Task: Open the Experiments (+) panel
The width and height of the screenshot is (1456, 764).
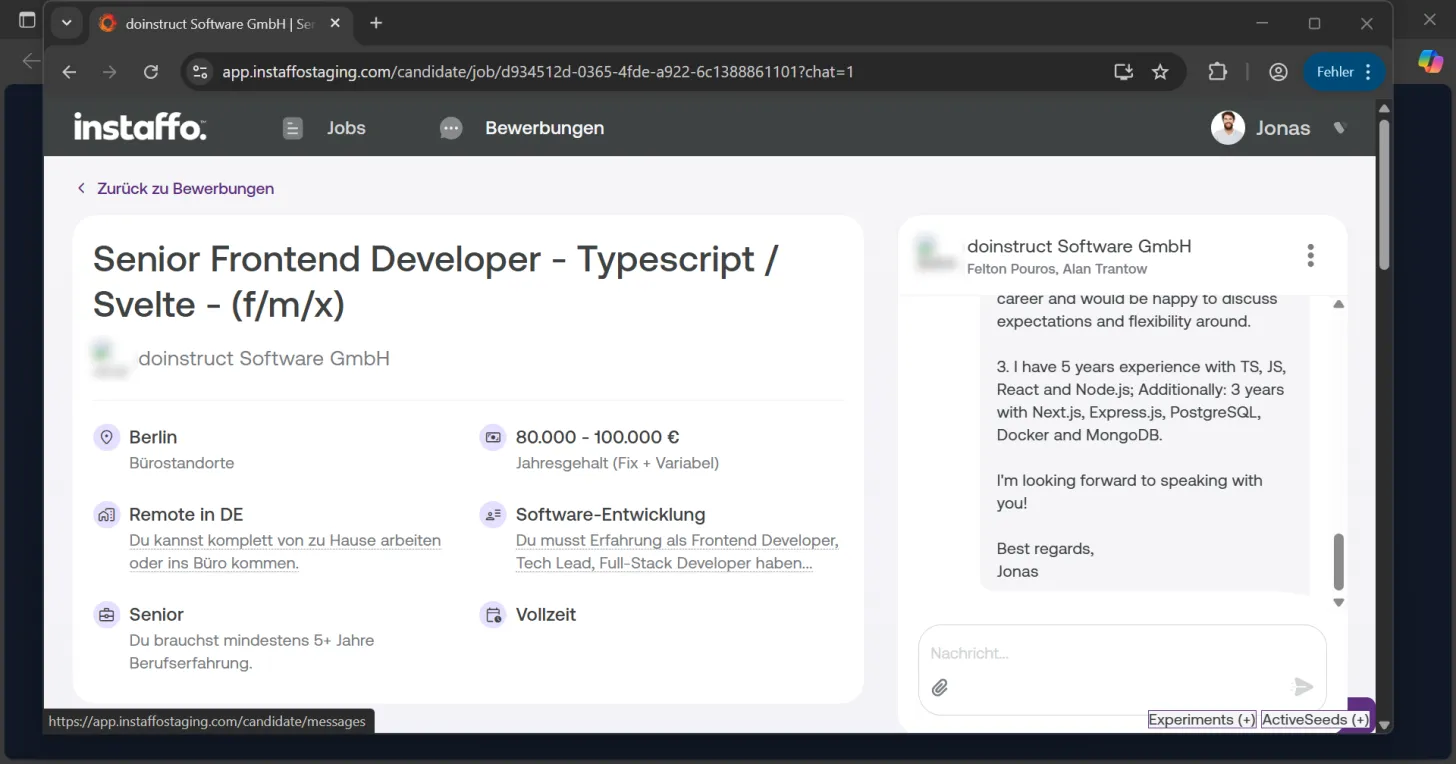Action: click(1202, 720)
